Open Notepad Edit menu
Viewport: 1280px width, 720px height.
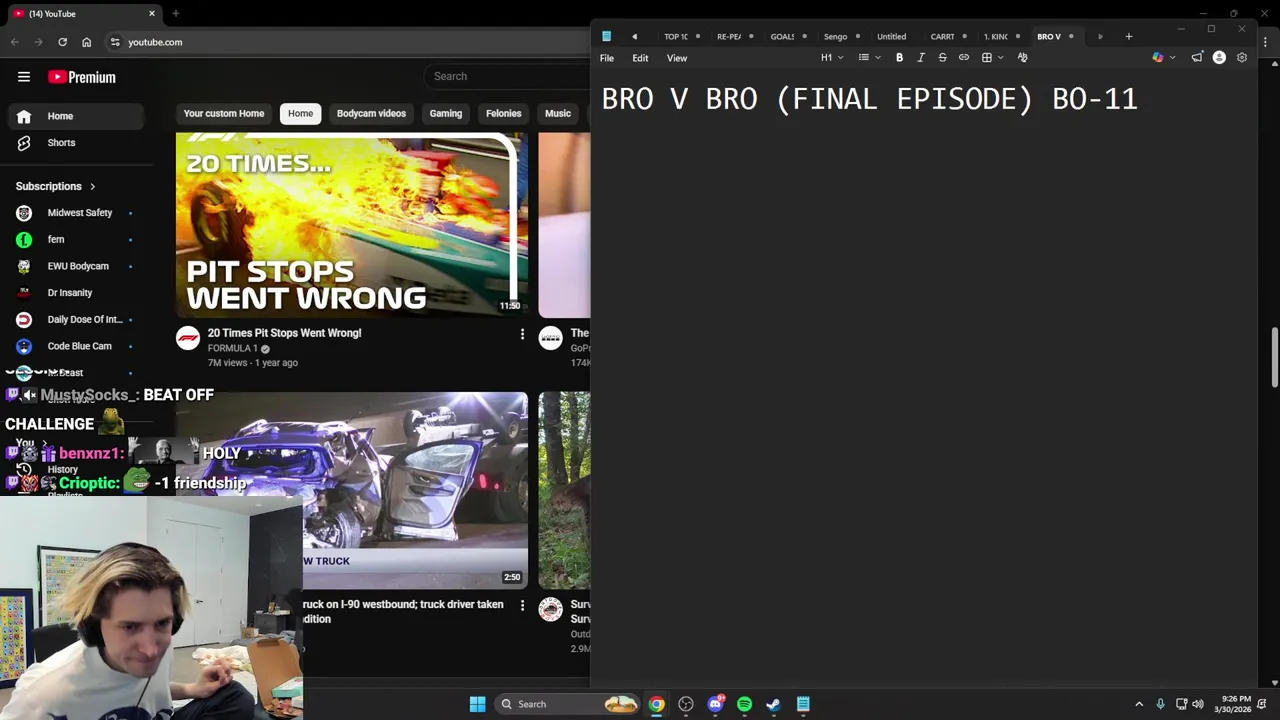click(x=640, y=58)
